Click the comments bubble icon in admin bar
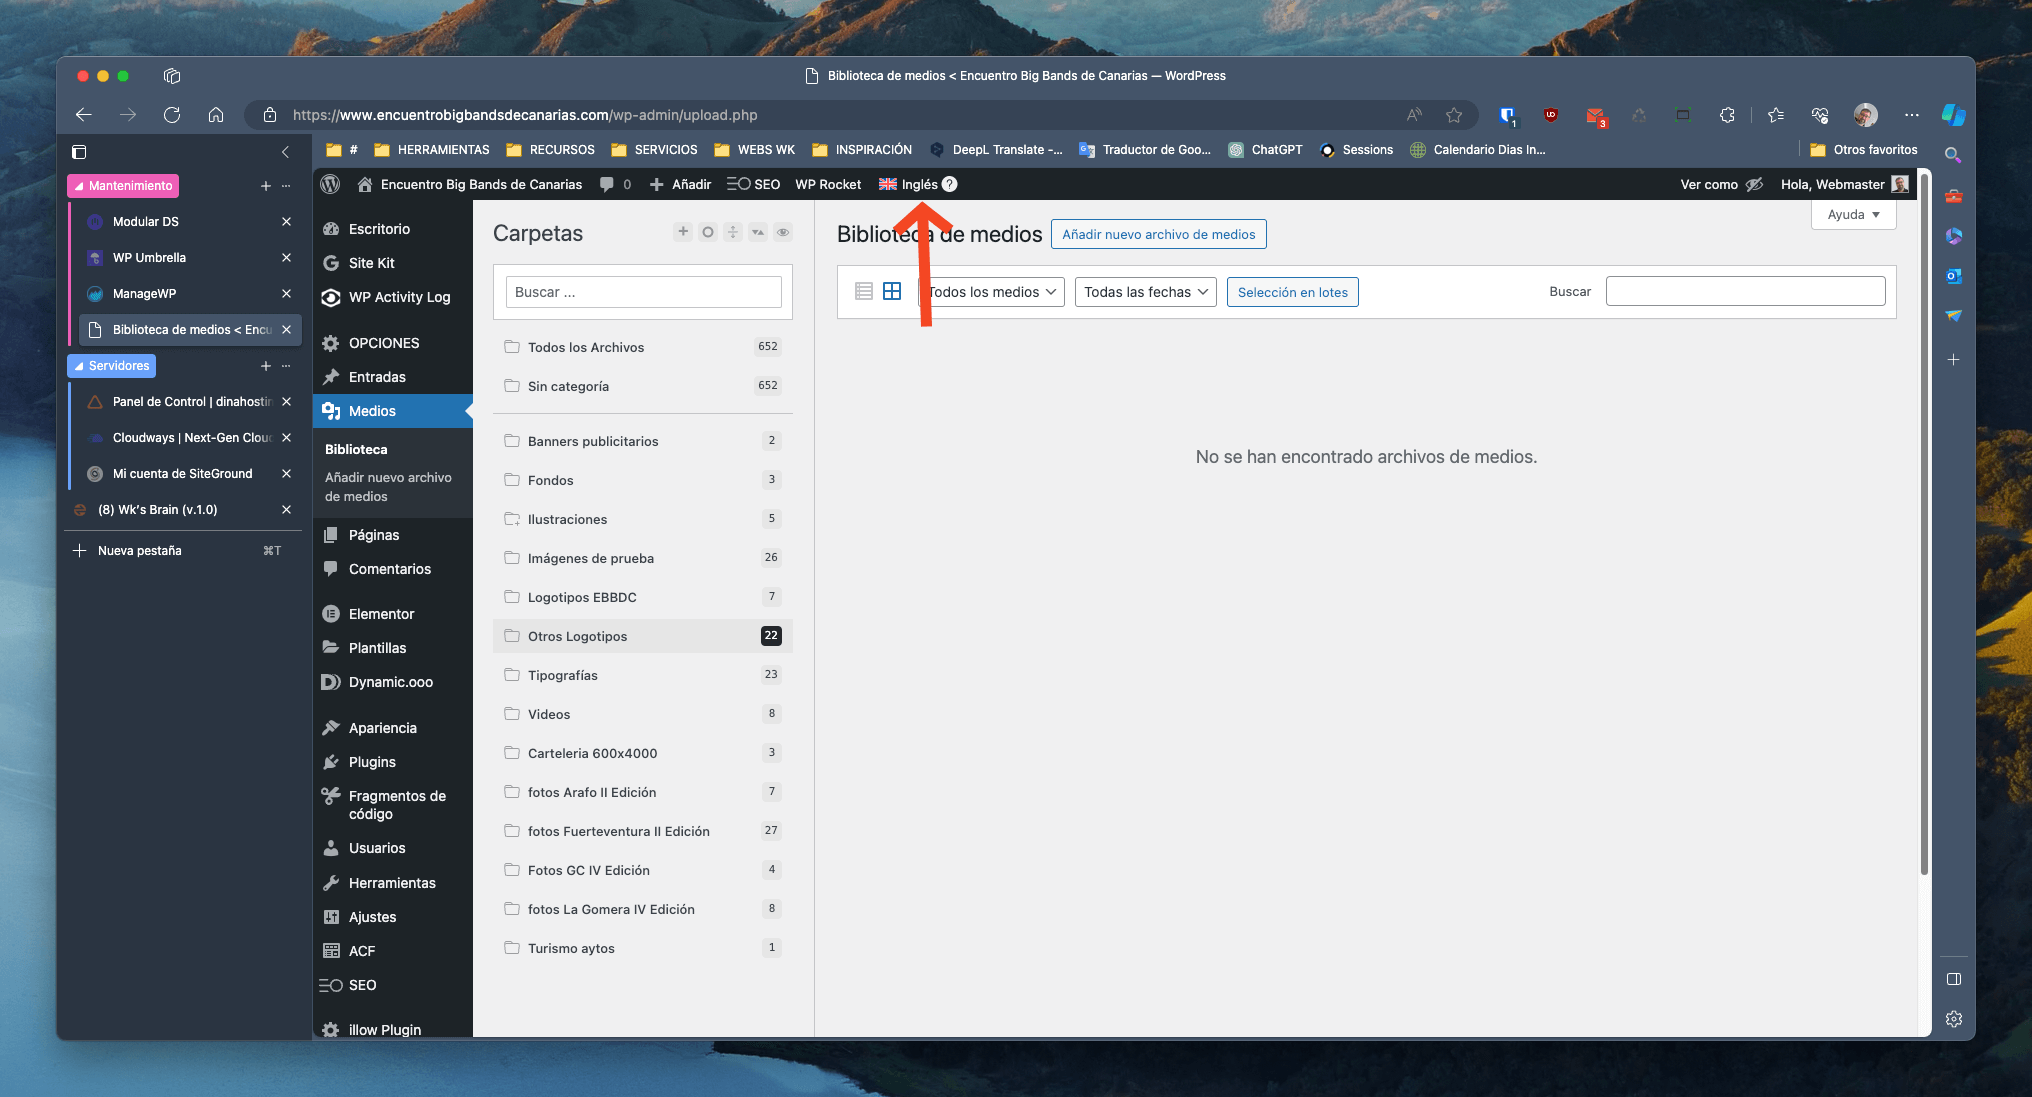Viewport: 2032px width, 1097px height. [x=607, y=184]
